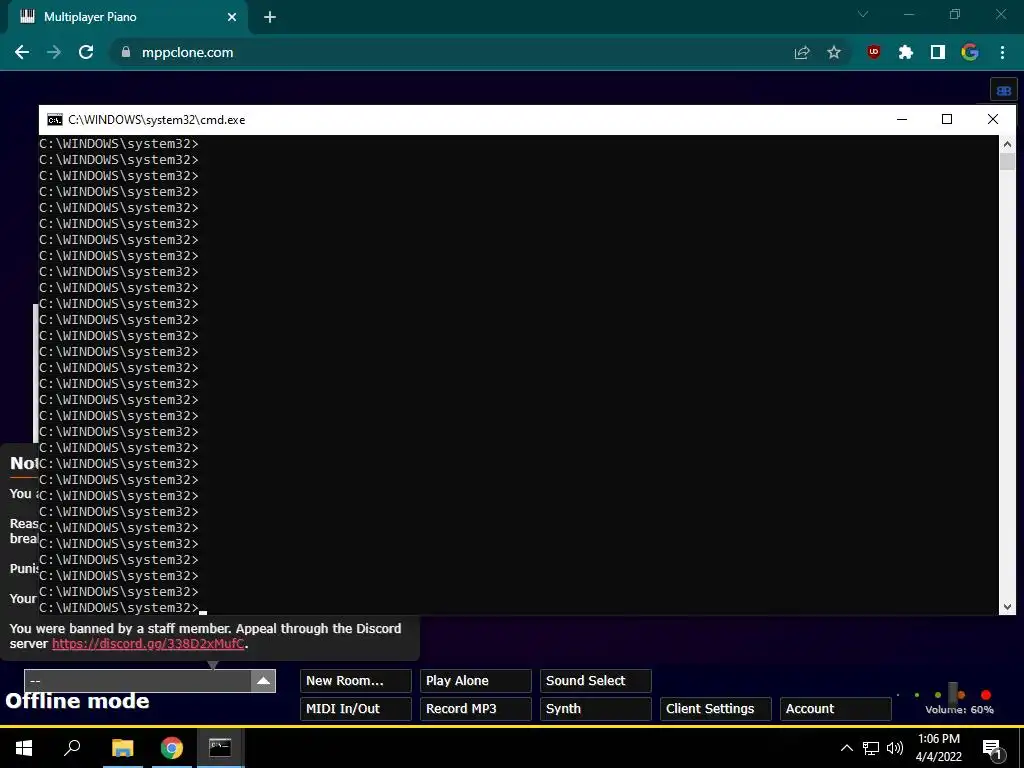View site info via the lock icon

click(x=126, y=52)
